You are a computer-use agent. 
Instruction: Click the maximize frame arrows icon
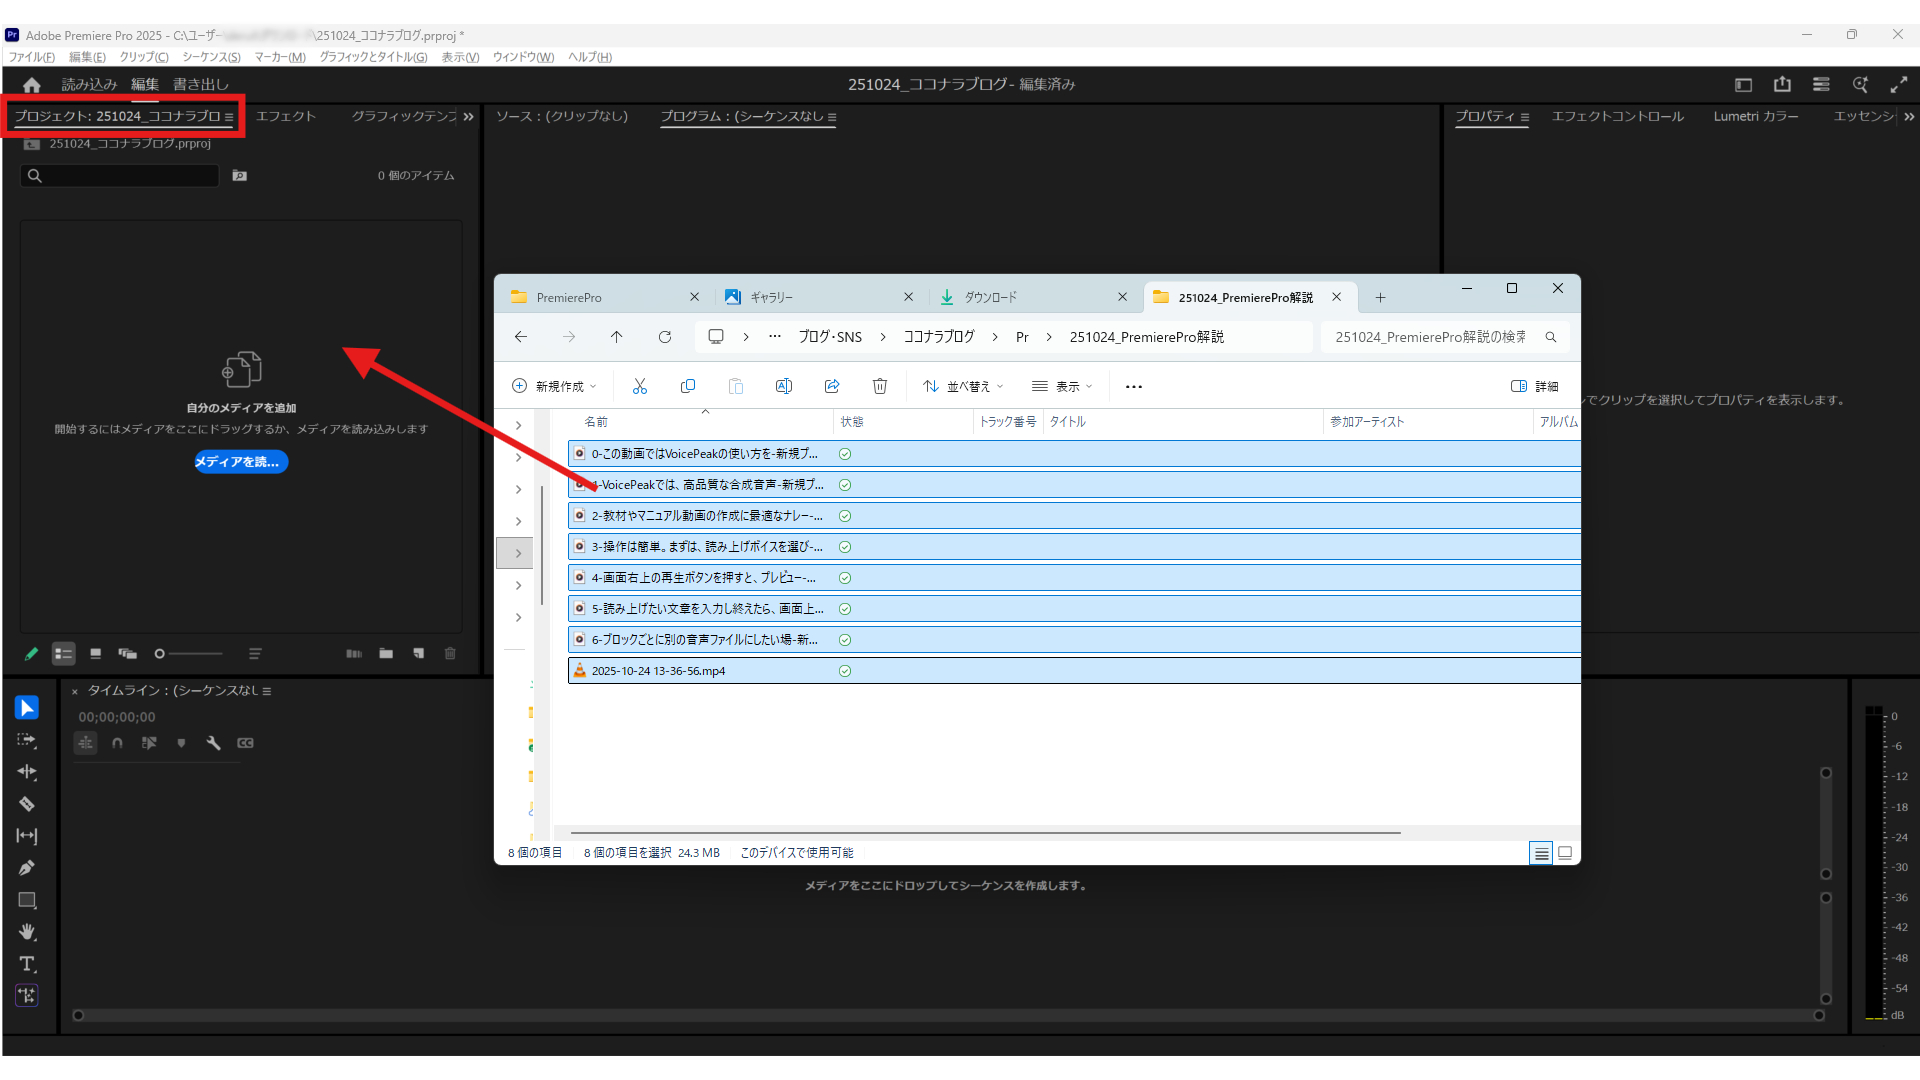tap(1899, 85)
